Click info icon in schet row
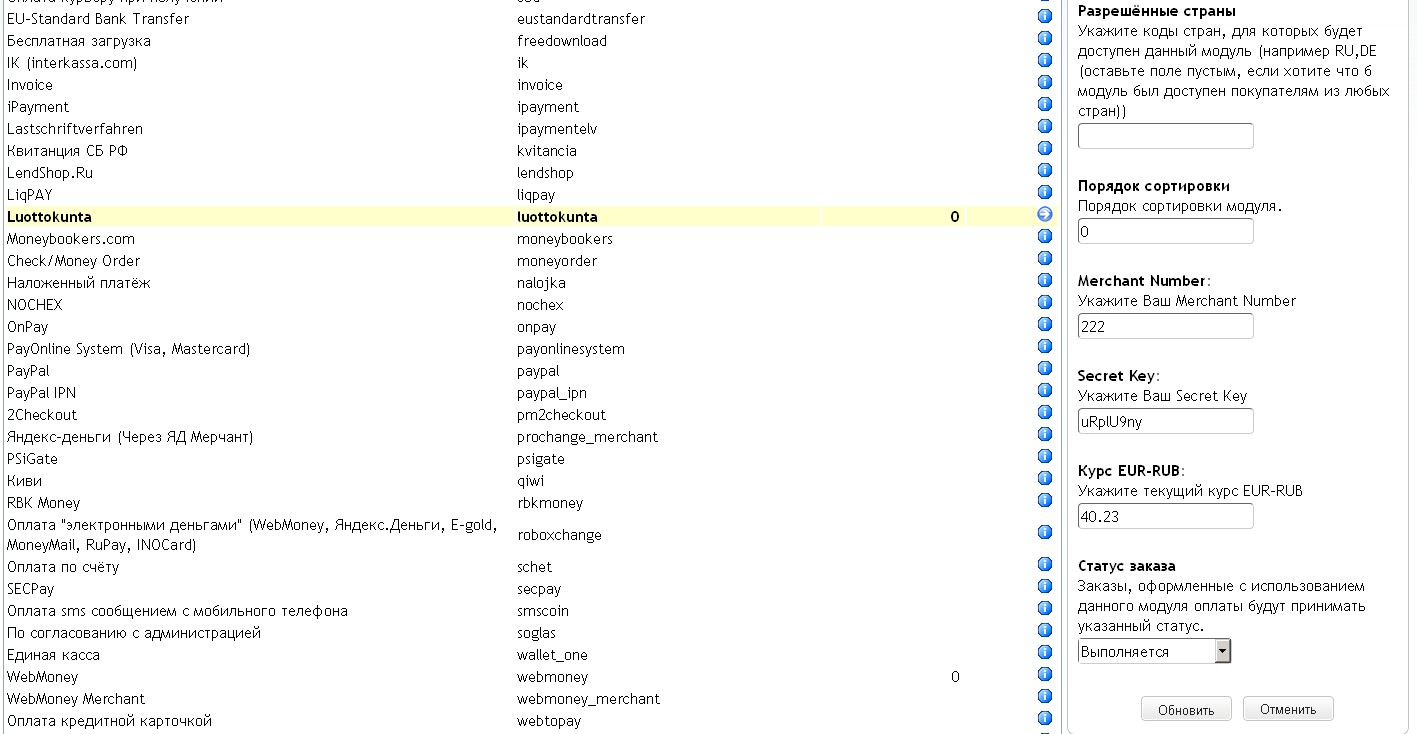The width and height of the screenshot is (1417, 734). 1045,564
